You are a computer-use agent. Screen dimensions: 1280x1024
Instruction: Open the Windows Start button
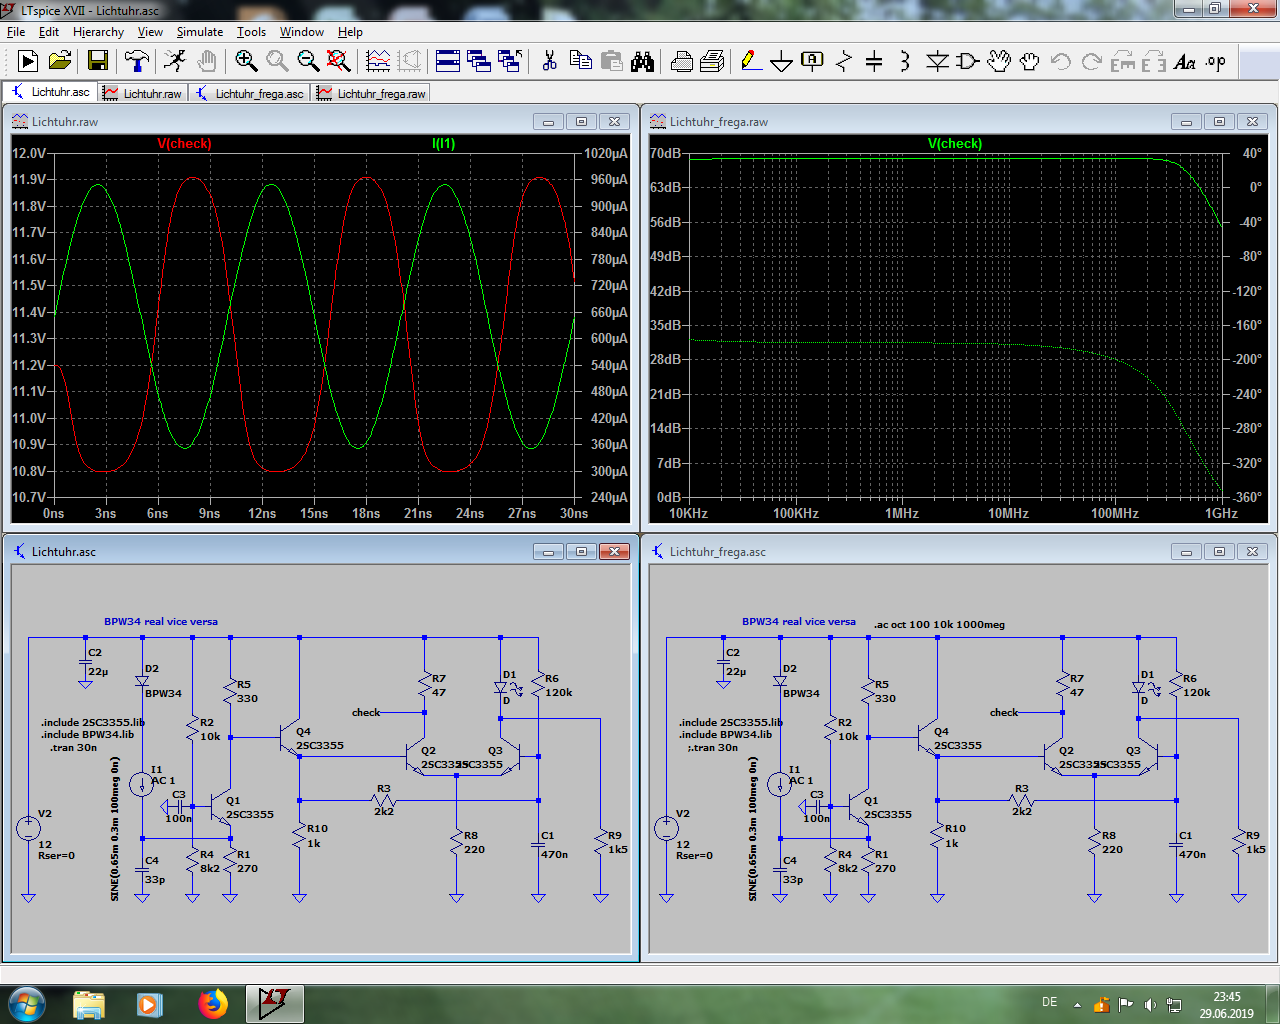[x=27, y=1004]
